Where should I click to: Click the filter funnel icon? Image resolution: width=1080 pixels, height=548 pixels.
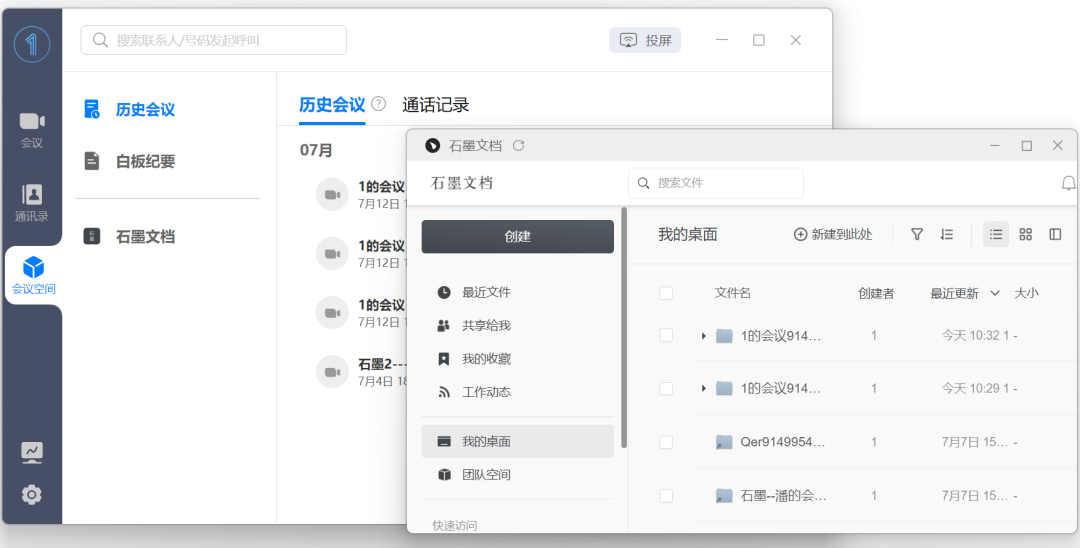[x=917, y=235]
